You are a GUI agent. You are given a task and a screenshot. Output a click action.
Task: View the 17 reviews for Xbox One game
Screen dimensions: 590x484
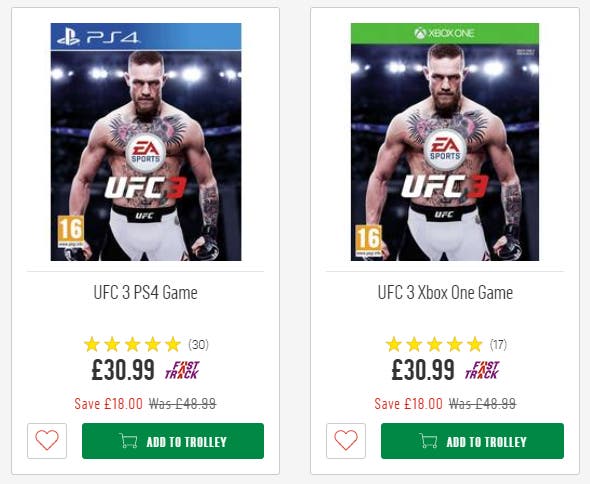pos(498,344)
